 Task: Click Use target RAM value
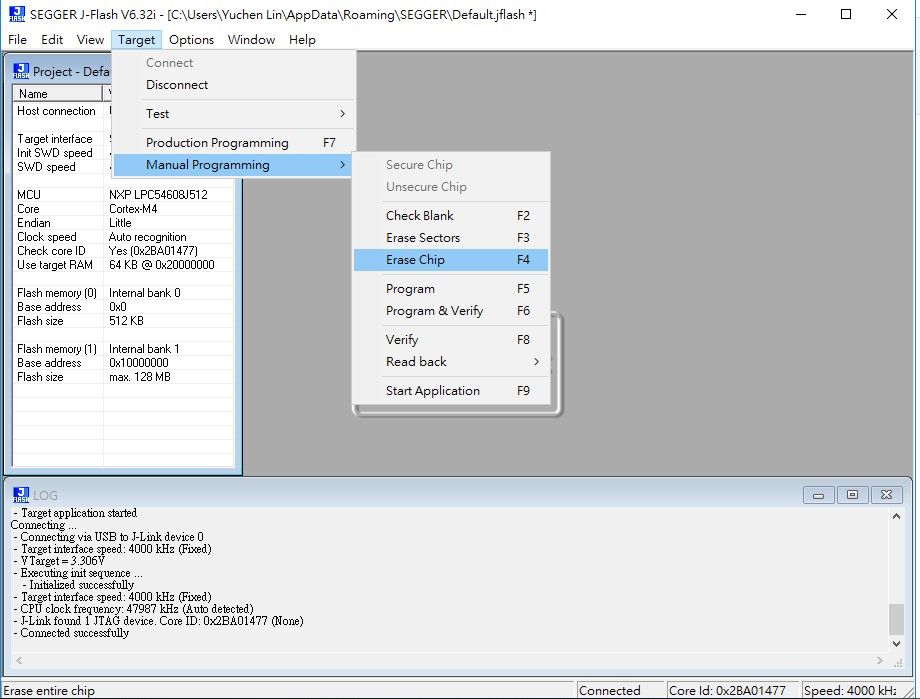161,265
